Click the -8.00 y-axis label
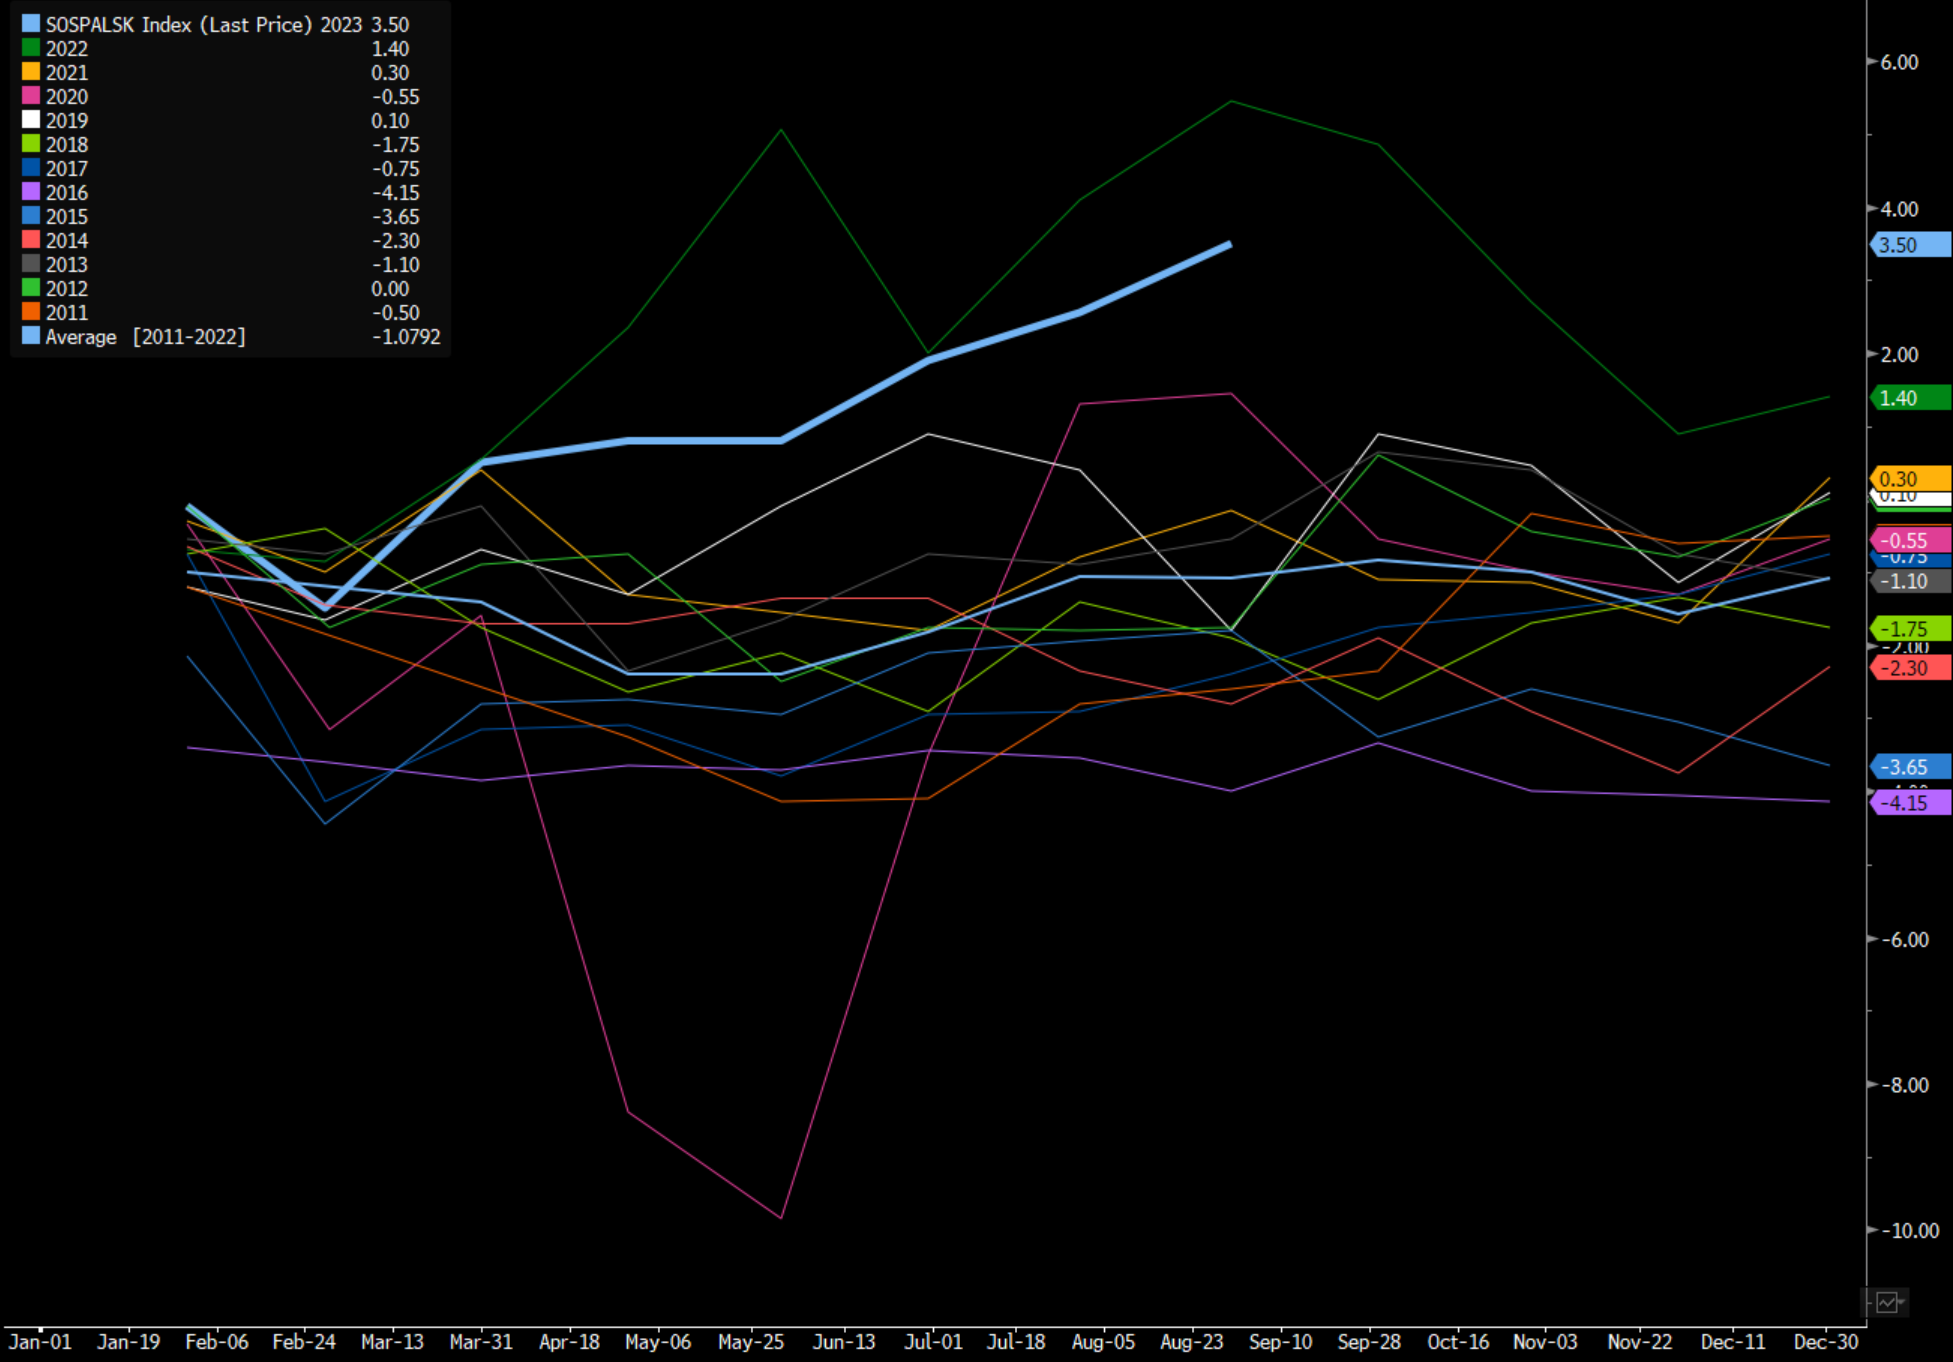Image resolution: width=1953 pixels, height=1362 pixels. click(1904, 1085)
